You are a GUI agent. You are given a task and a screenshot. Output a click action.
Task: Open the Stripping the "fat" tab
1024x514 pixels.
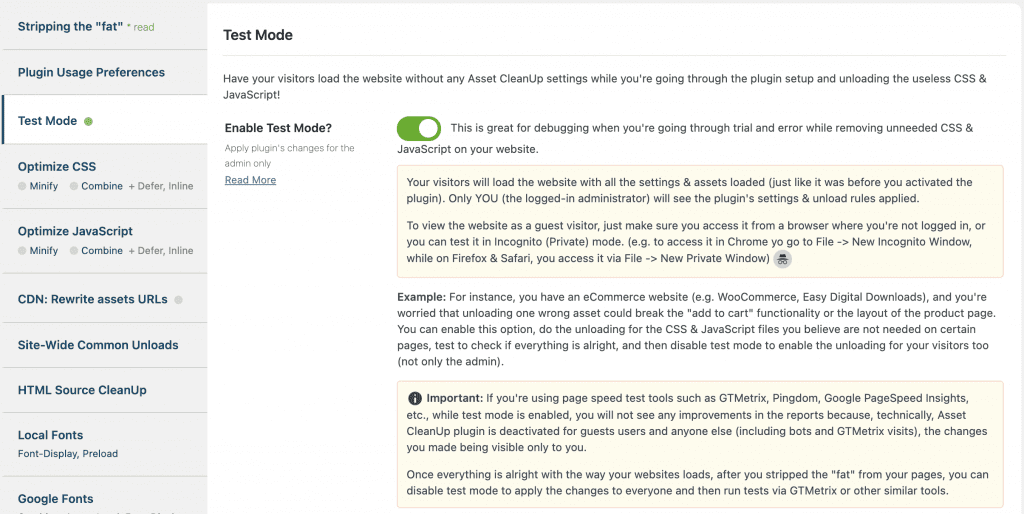click(70, 27)
